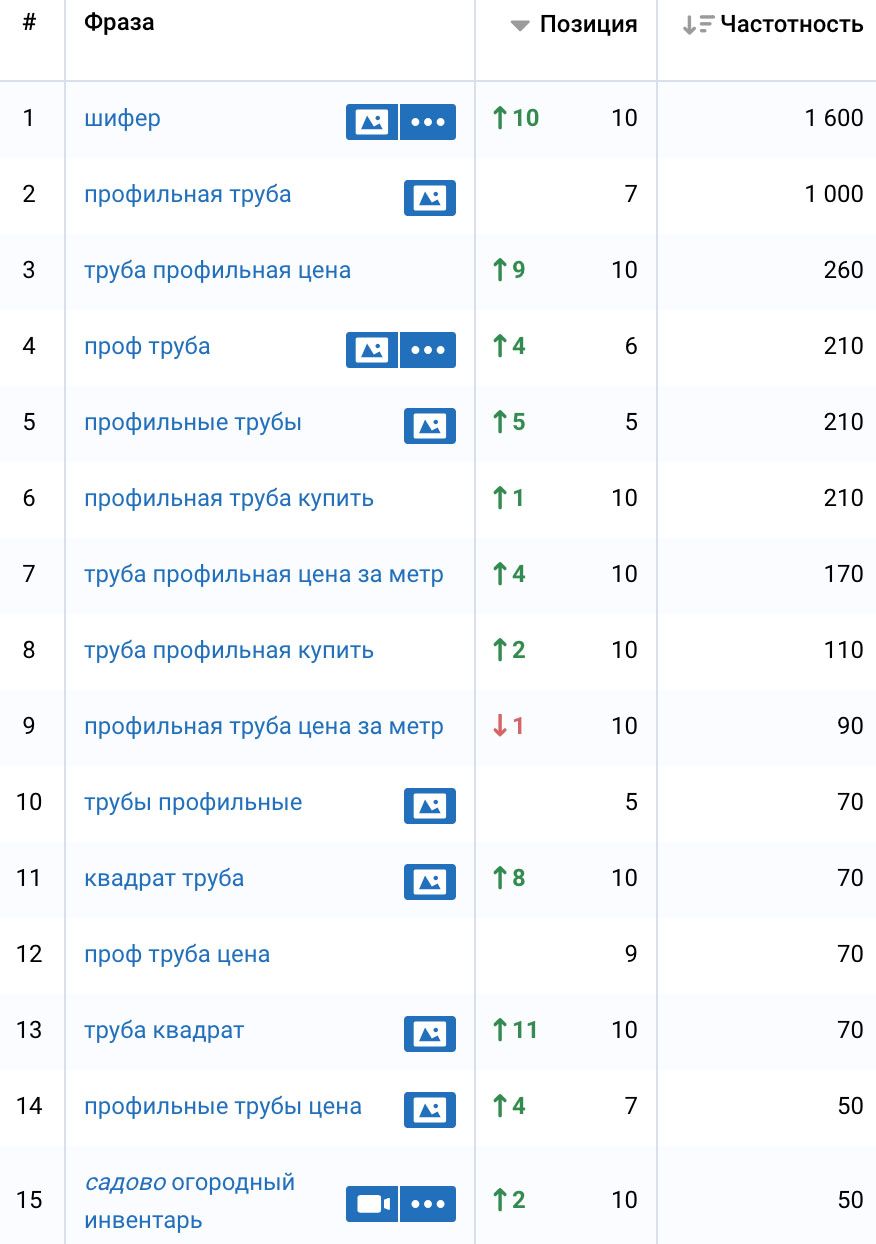The image size is (876, 1244).
Task: Click image icon in квадрат труба row
Action: point(429,881)
